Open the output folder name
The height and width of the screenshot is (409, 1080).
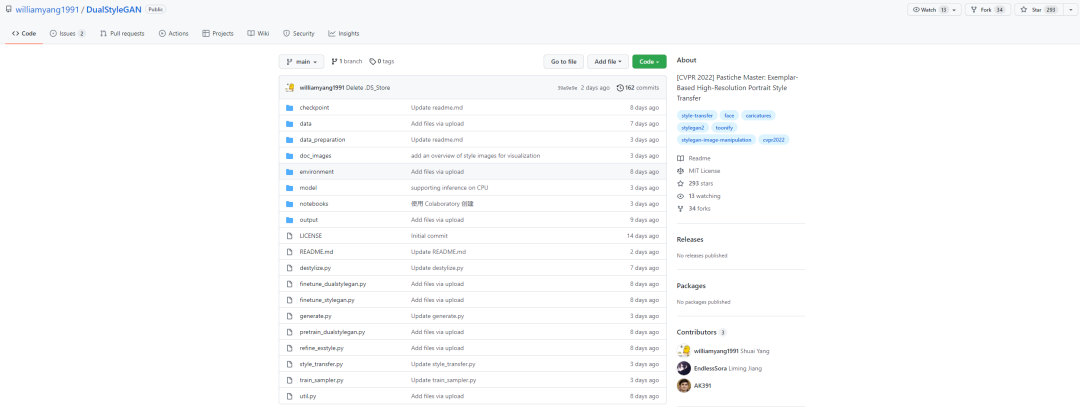coord(309,220)
